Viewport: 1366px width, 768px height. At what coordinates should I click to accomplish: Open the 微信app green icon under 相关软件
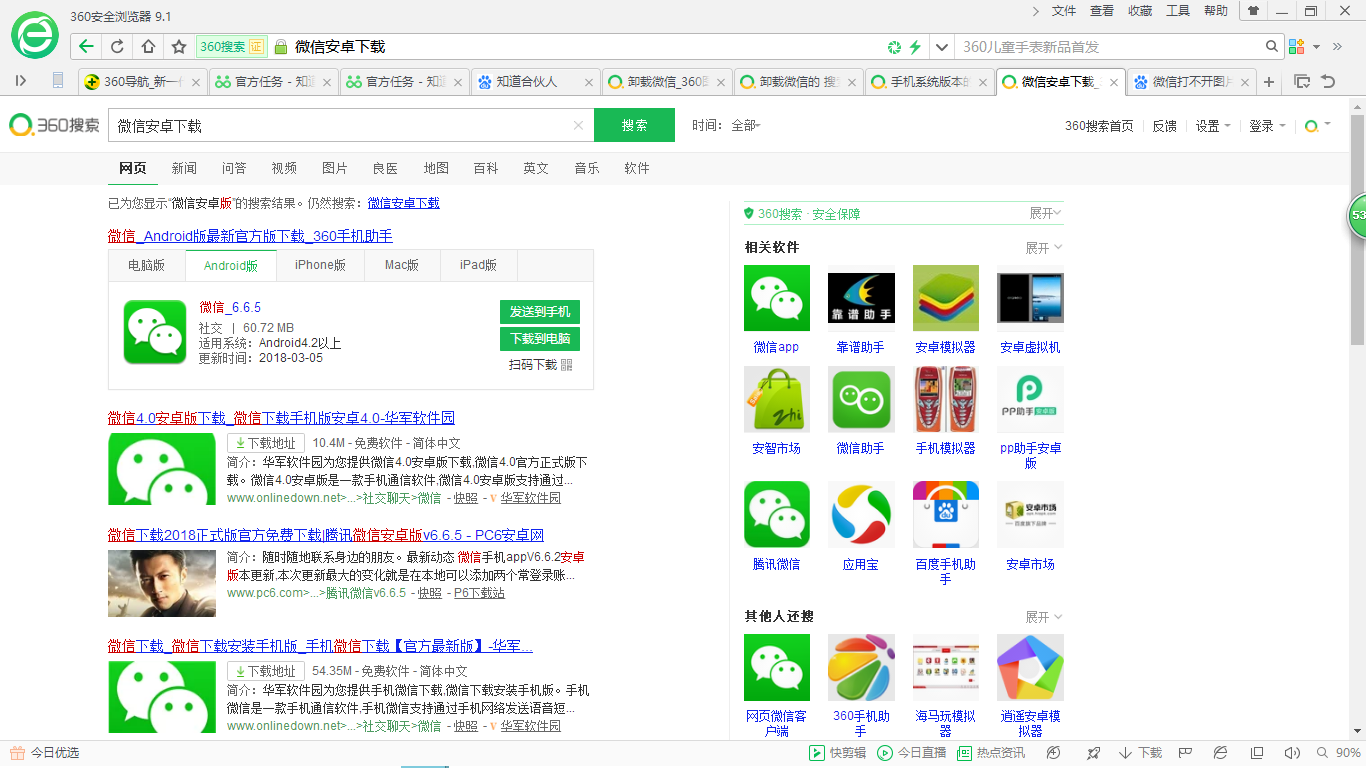[x=777, y=298]
